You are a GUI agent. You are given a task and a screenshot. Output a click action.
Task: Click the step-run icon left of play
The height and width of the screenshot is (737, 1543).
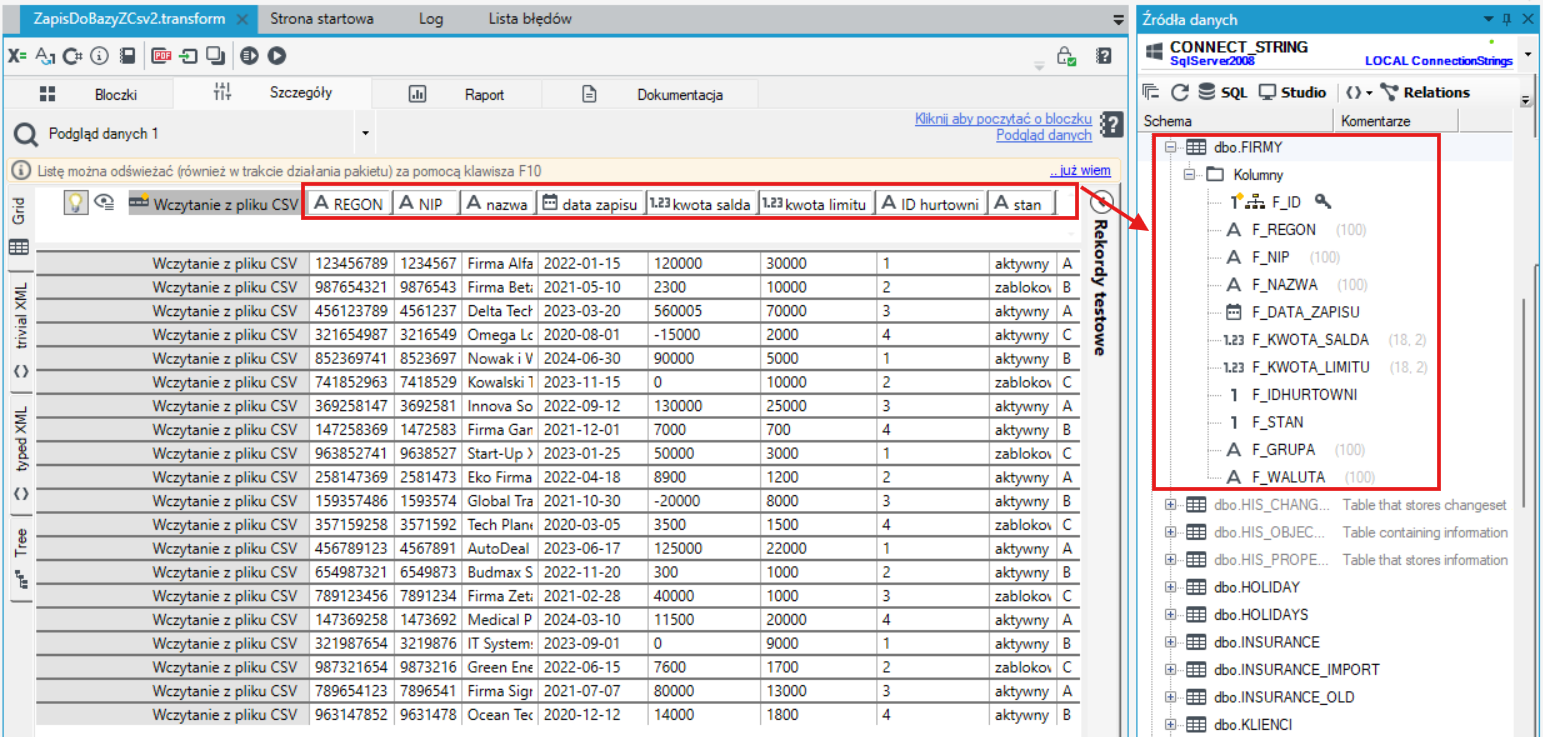coord(250,56)
